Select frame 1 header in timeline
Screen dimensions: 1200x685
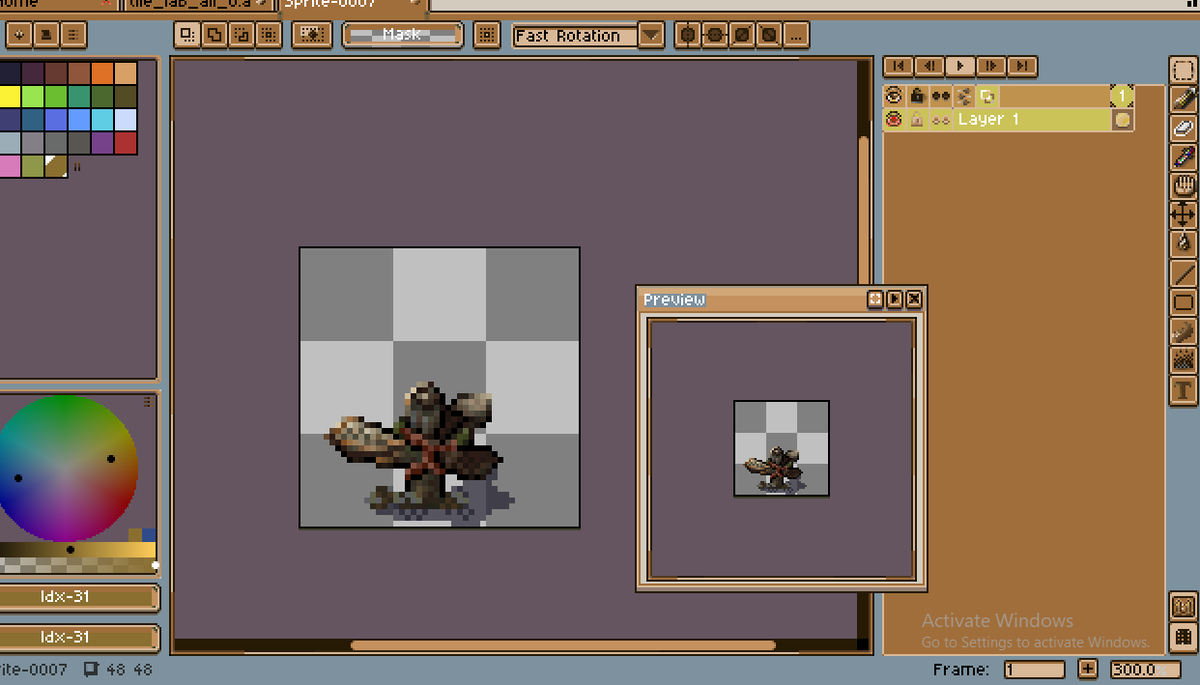click(x=1122, y=96)
